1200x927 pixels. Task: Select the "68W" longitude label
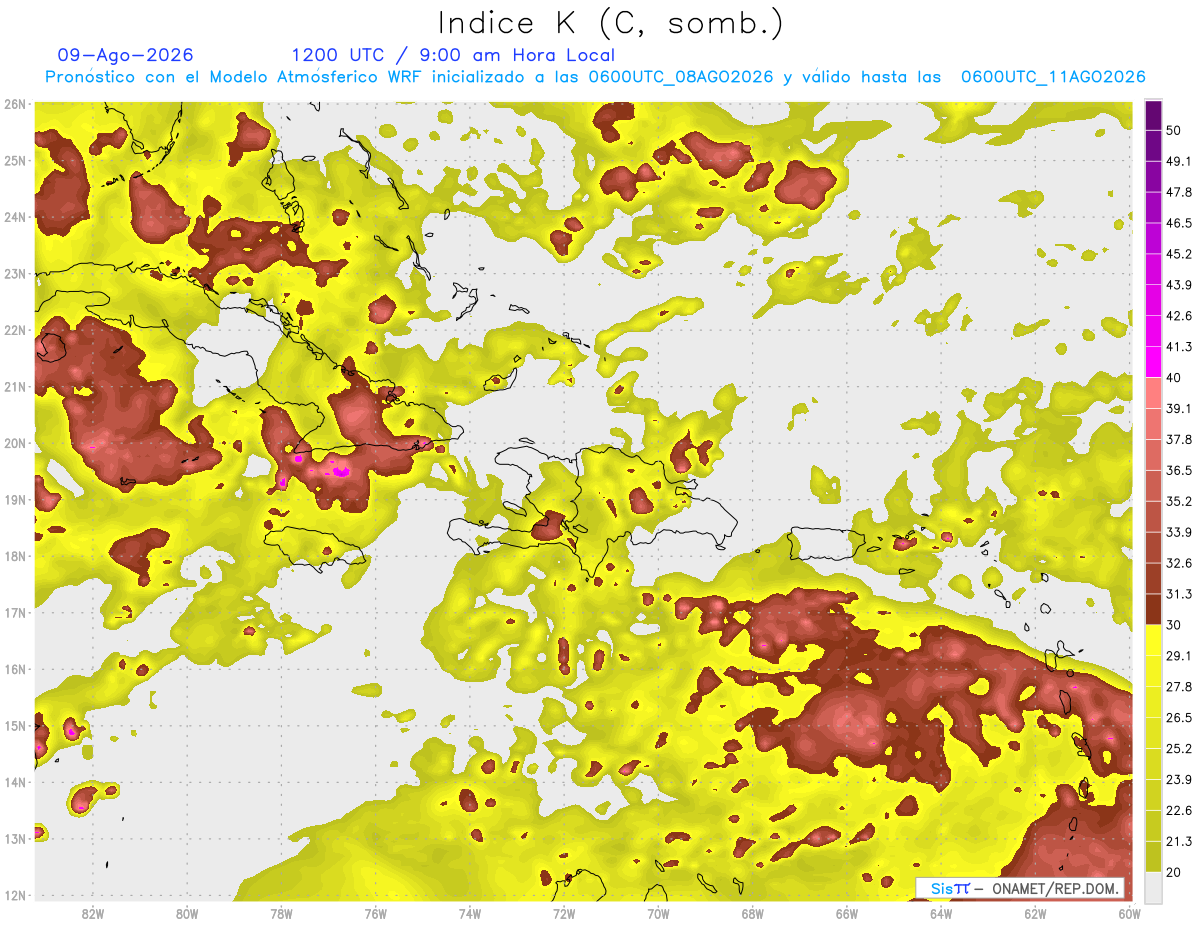(753, 914)
